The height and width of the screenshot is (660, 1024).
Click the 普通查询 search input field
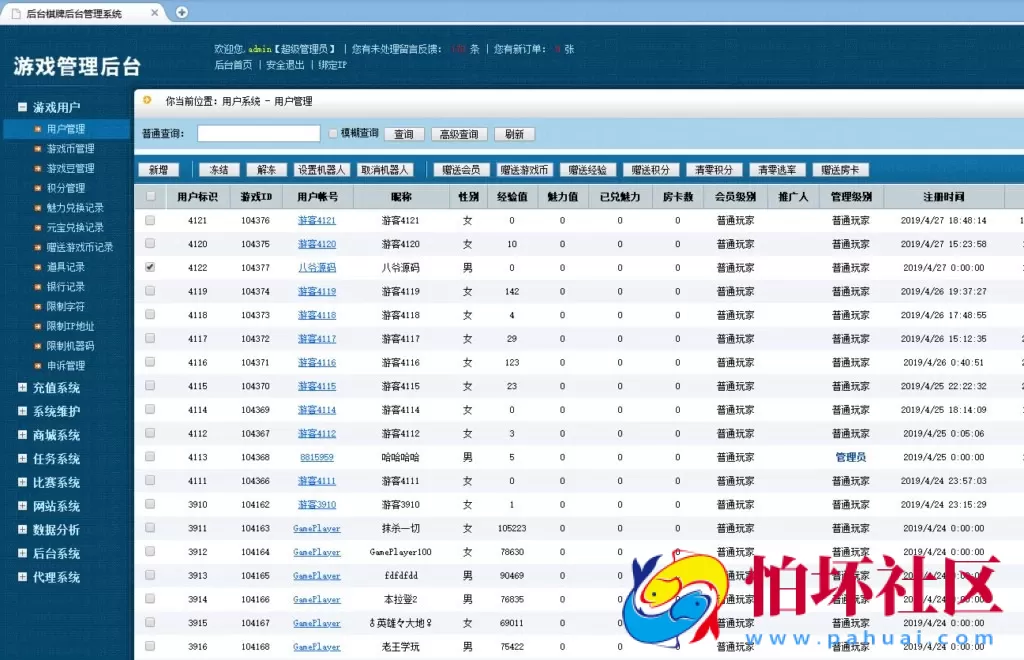coord(257,133)
